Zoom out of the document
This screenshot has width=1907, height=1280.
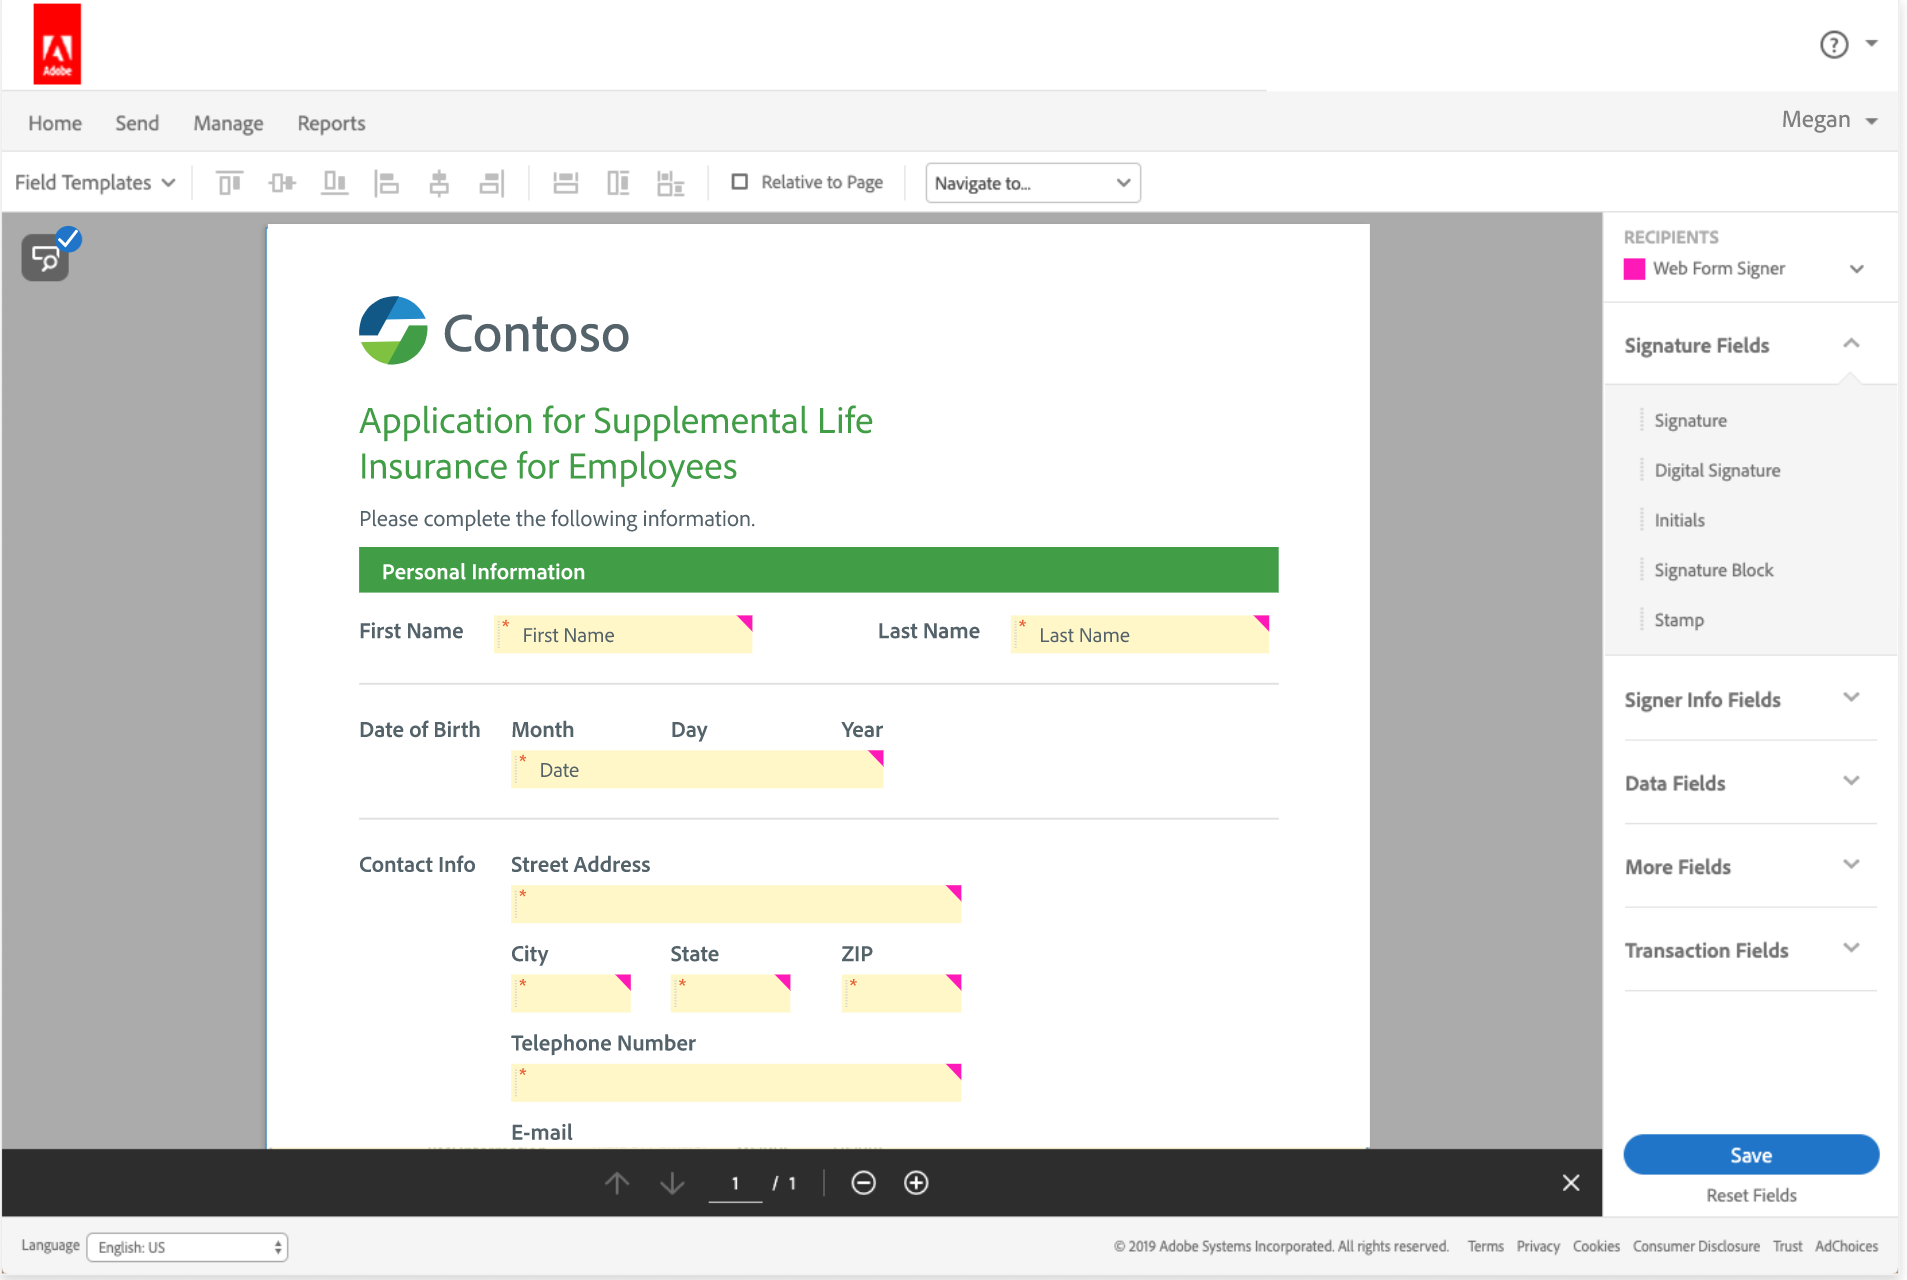click(x=862, y=1183)
